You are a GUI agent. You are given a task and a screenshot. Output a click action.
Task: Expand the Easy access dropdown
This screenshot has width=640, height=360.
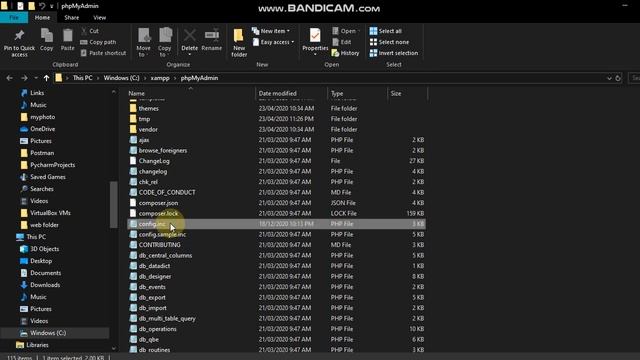click(273, 42)
